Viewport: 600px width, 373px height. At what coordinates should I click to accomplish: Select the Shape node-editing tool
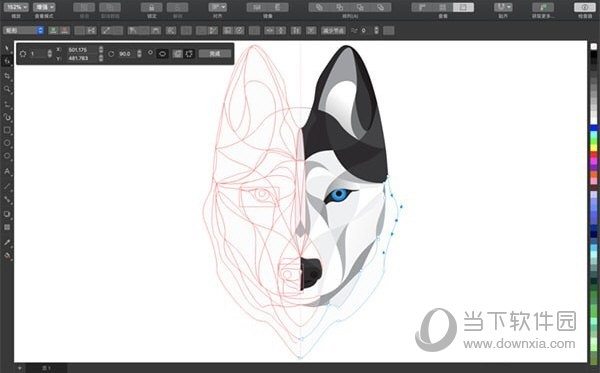tap(7, 61)
